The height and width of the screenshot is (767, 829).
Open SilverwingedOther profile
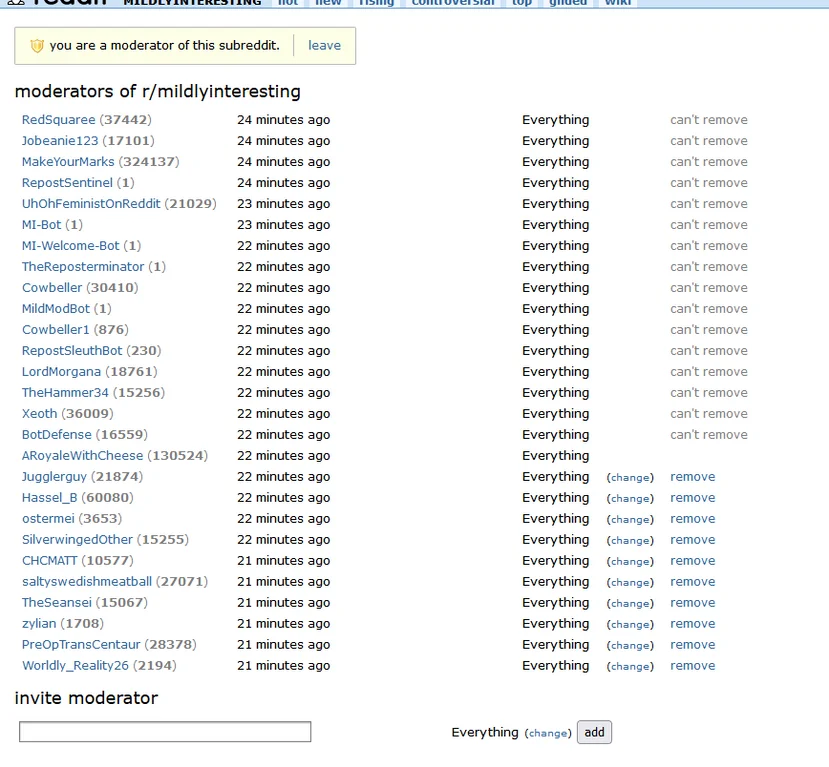[77, 540]
